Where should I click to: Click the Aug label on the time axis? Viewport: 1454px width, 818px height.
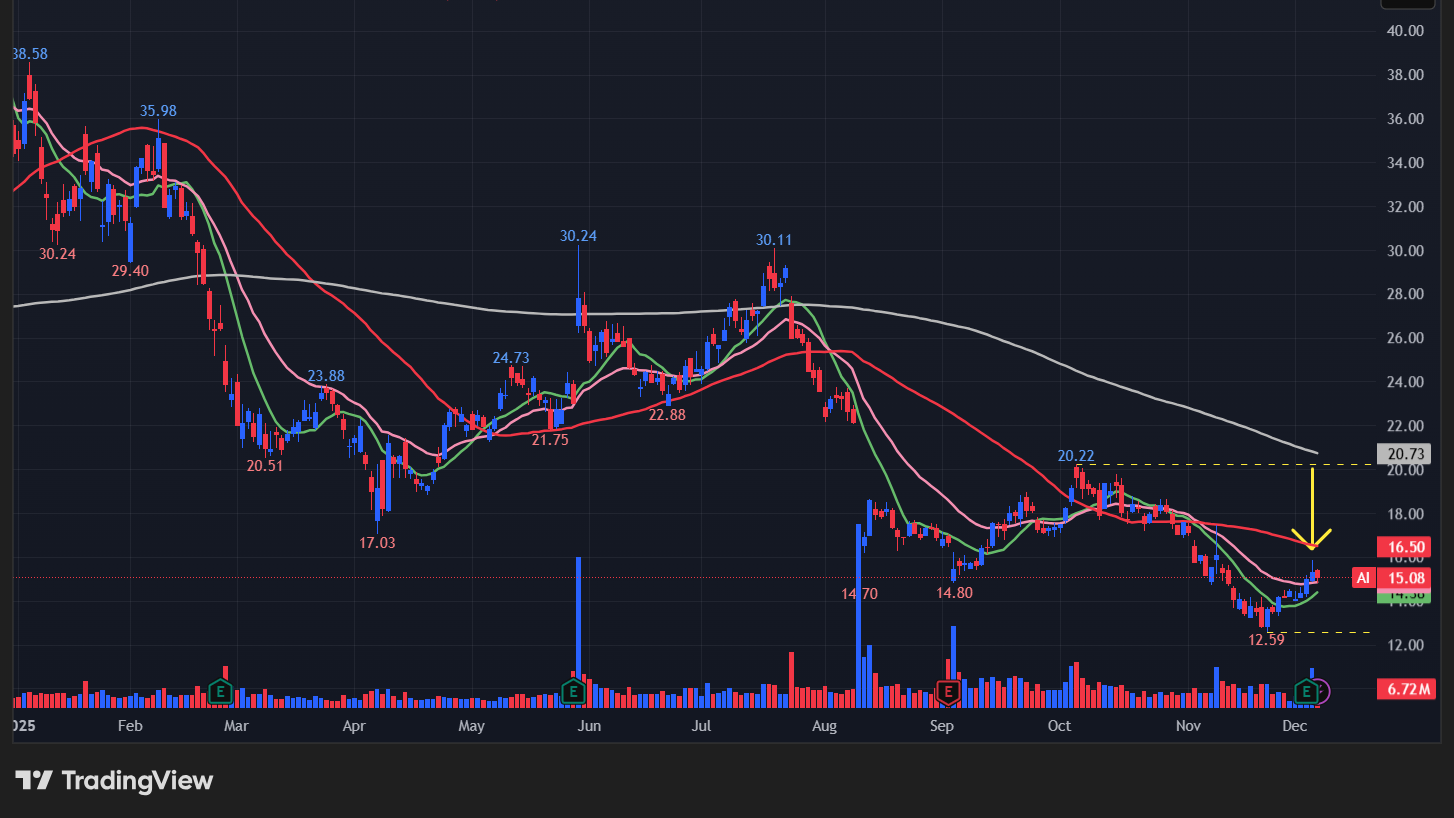[824, 725]
